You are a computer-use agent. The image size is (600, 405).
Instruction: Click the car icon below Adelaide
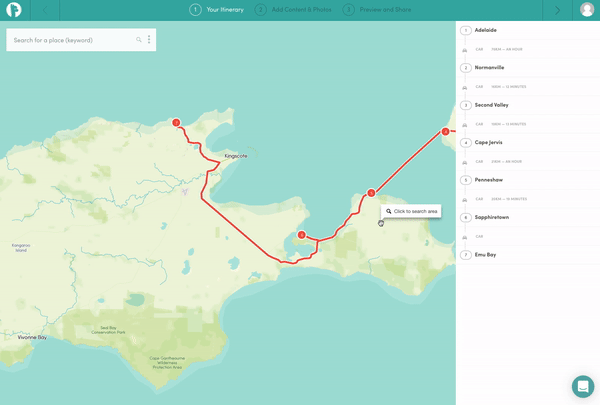[x=465, y=49]
